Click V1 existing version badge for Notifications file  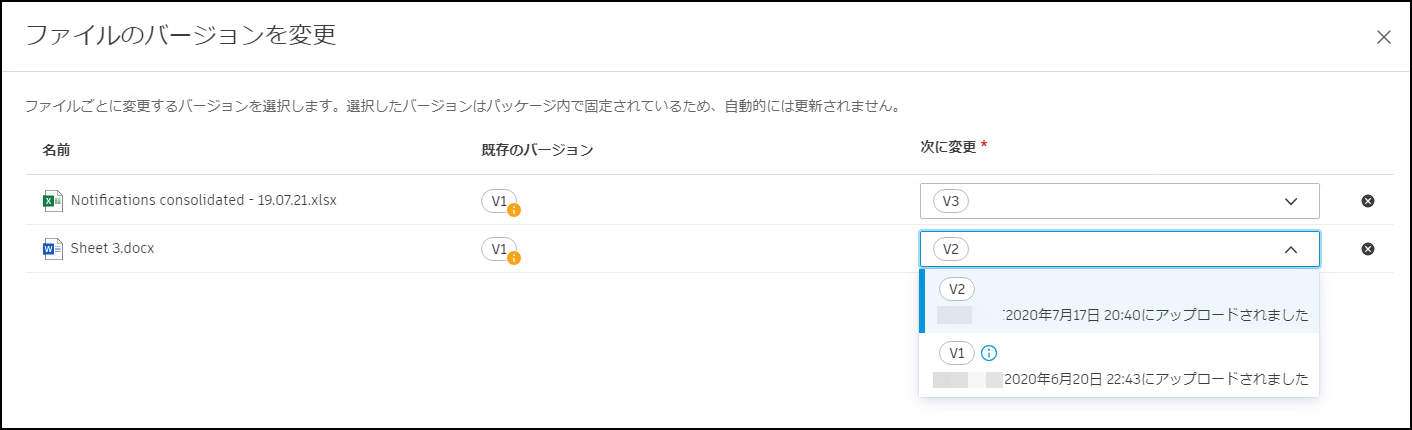tap(498, 200)
